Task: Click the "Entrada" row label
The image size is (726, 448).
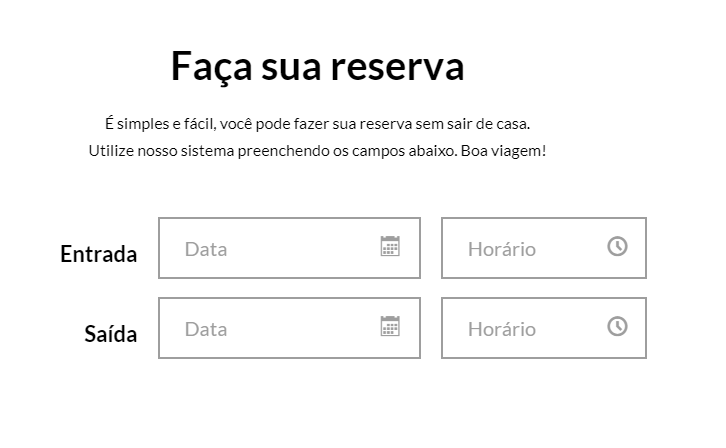Action: [98, 254]
